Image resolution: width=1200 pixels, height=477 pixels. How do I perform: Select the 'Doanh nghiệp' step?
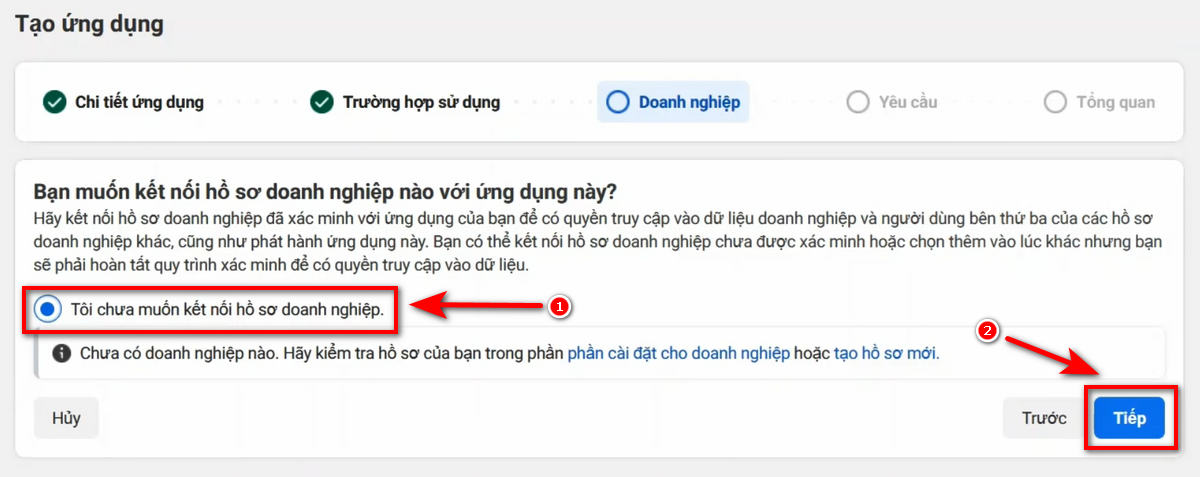[673, 102]
